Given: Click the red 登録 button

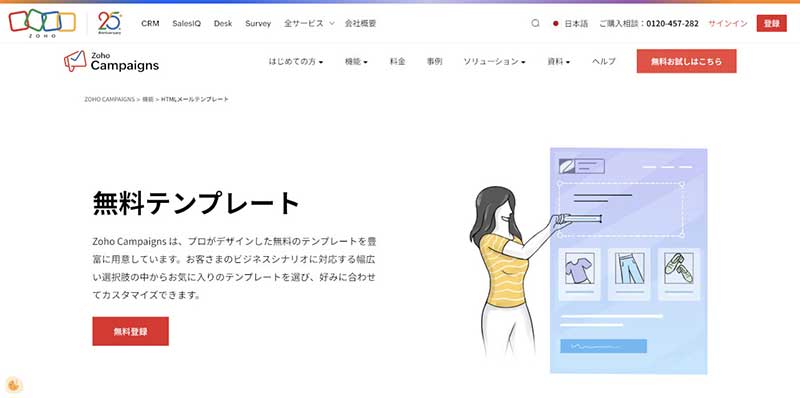Looking at the screenshot, I should 771,23.
